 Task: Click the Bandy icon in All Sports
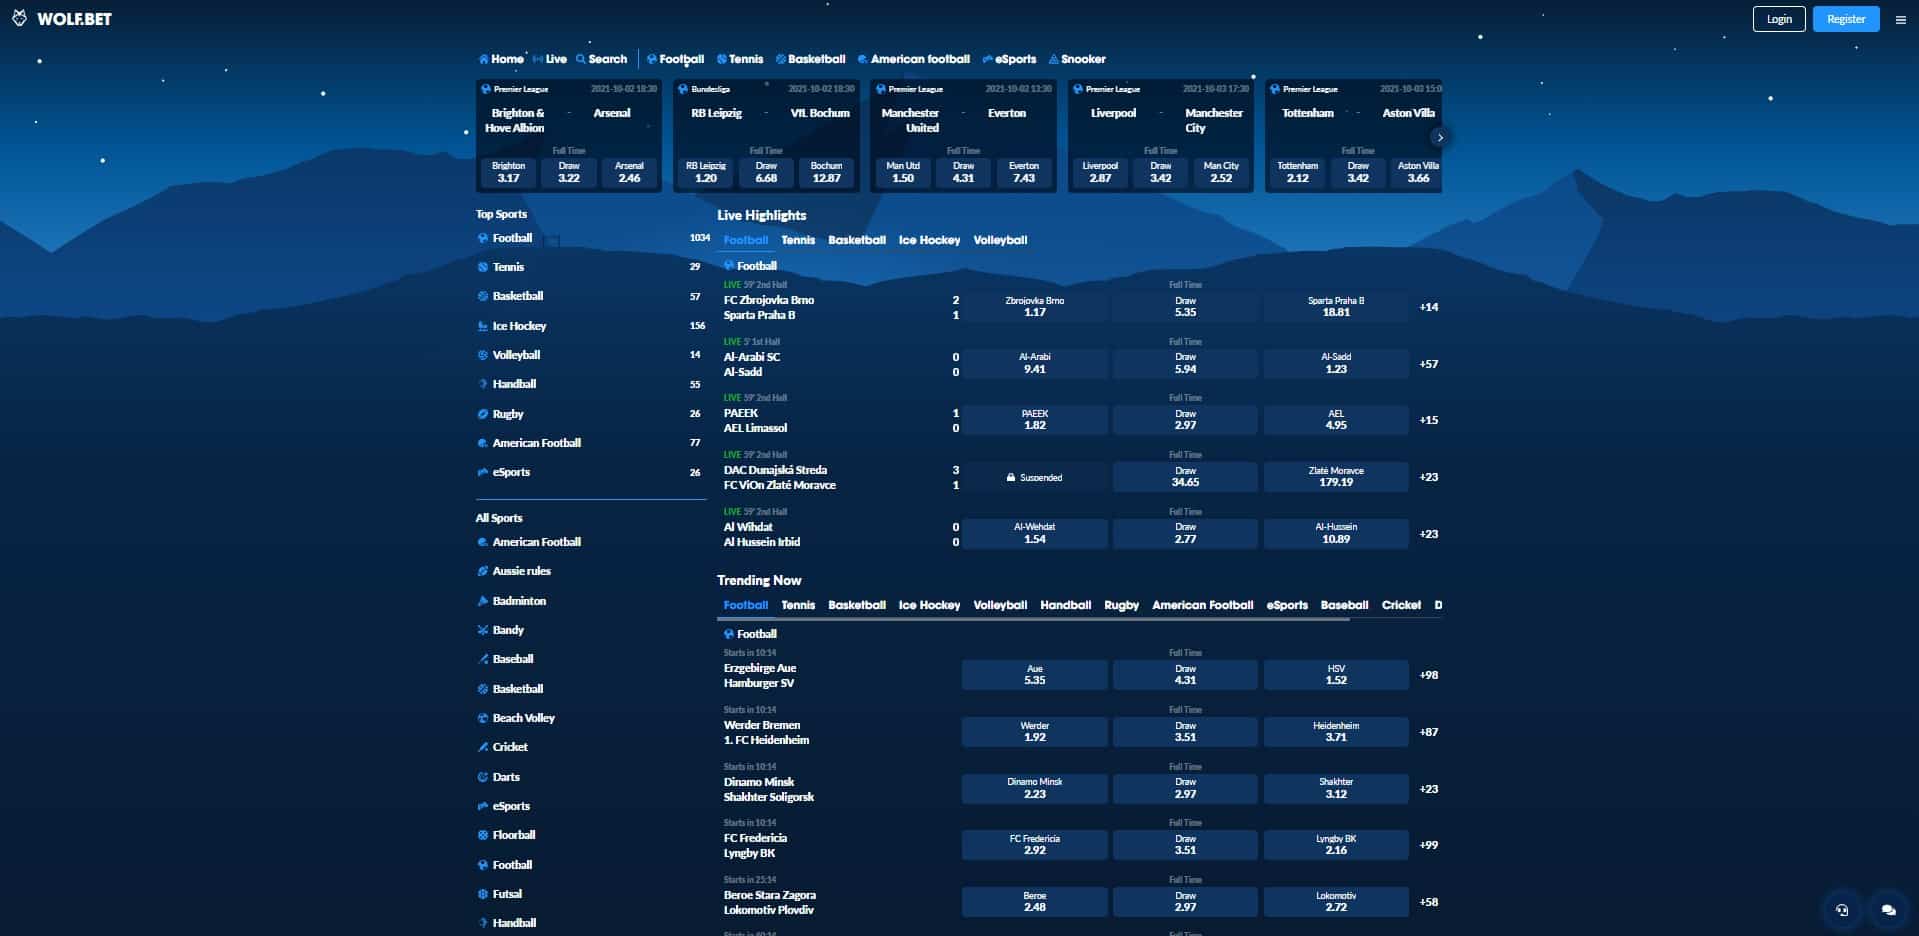pos(483,630)
